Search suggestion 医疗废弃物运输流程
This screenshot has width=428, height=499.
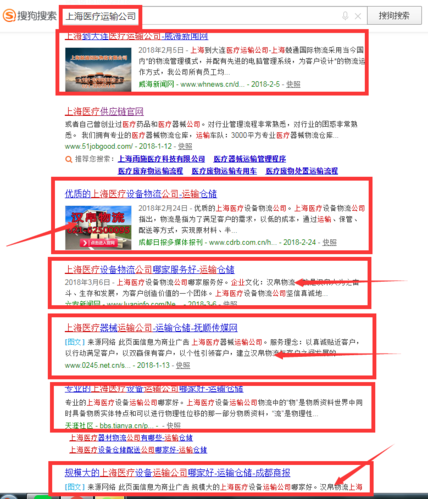point(150,171)
